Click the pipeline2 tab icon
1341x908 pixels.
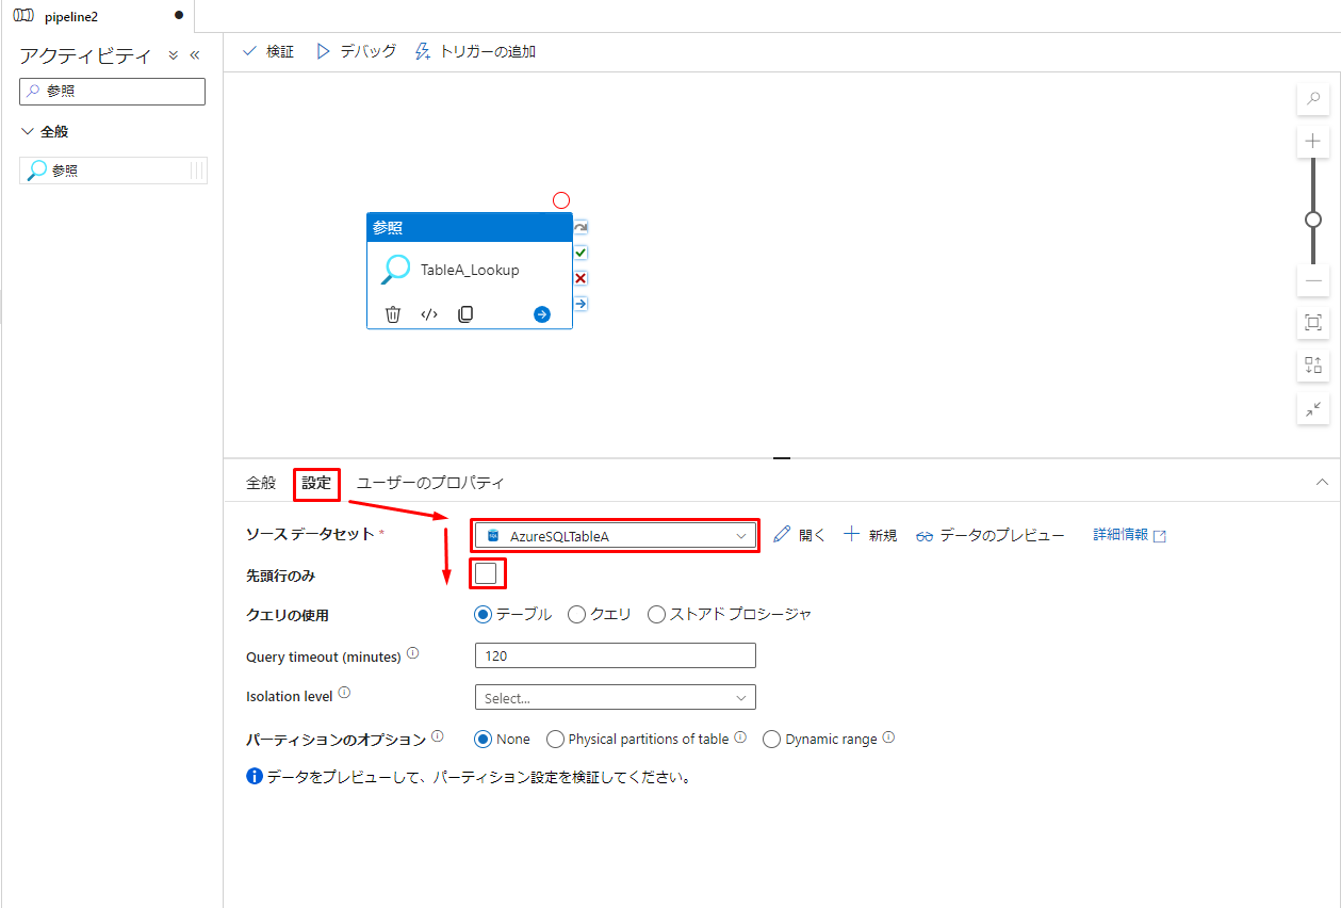click(23, 16)
